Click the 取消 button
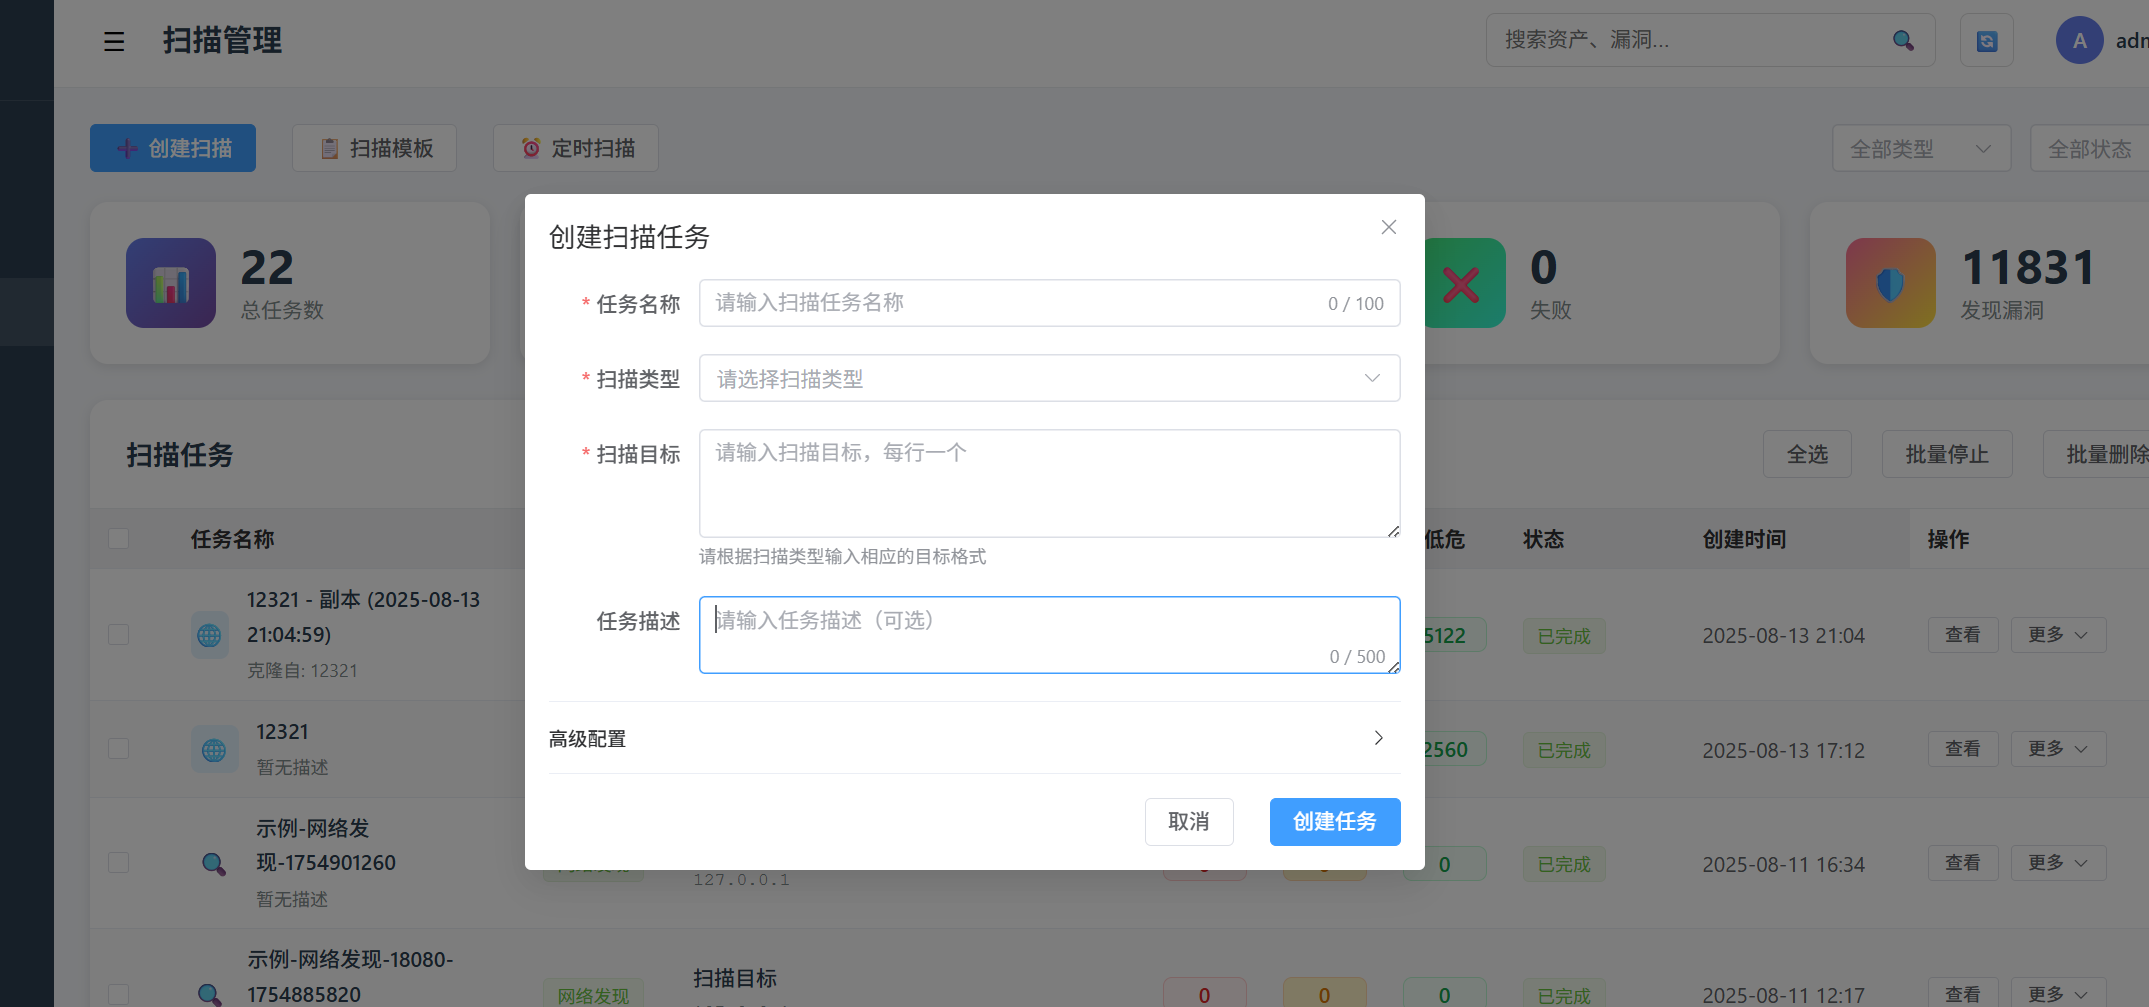This screenshot has height=1007, width=2149. tap(1188, 822)
